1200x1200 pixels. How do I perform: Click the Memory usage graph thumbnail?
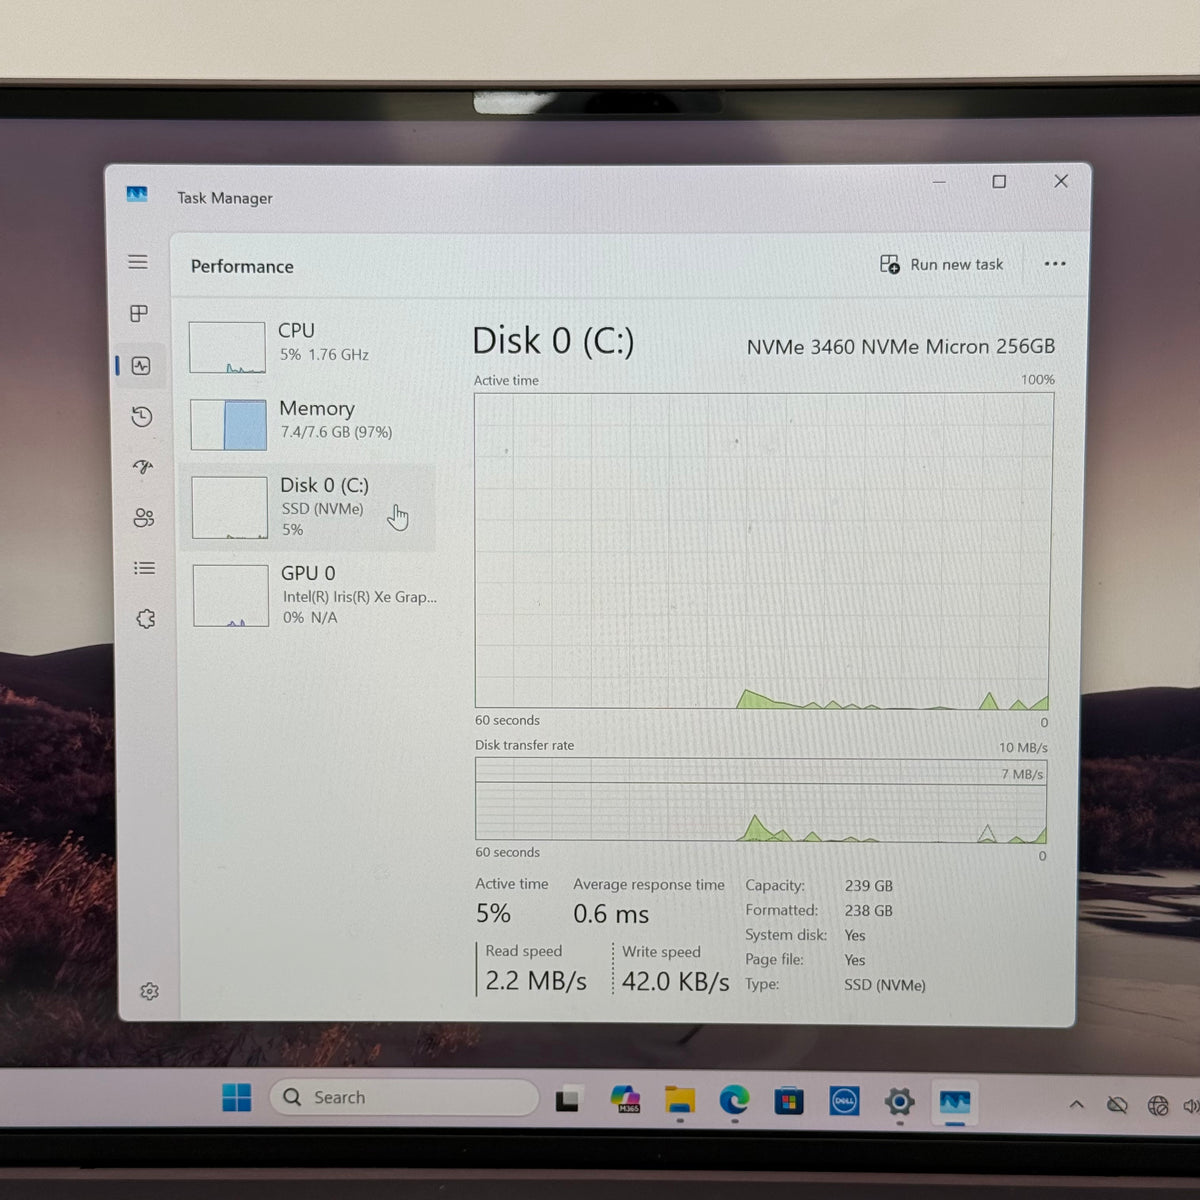(x=229, y=424)
